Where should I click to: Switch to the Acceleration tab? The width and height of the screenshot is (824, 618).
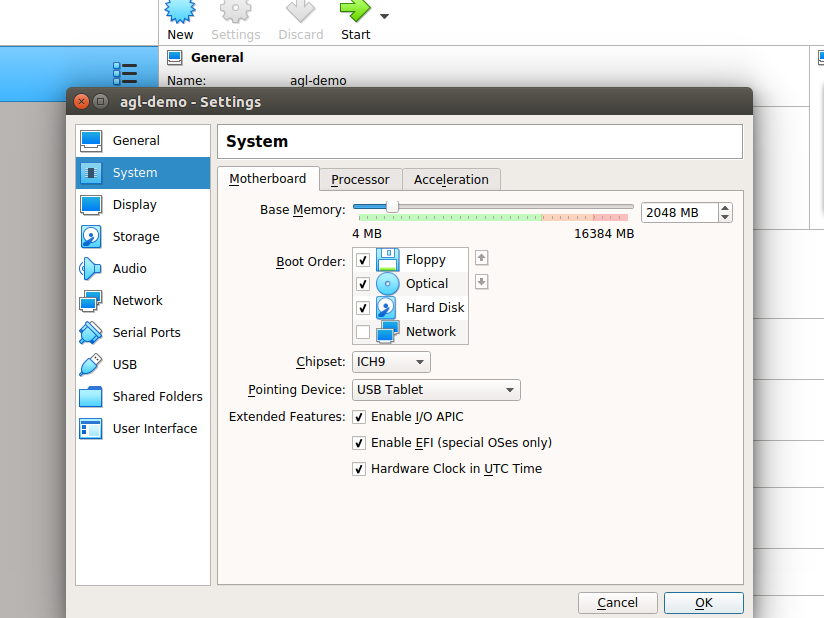(451, 180)
